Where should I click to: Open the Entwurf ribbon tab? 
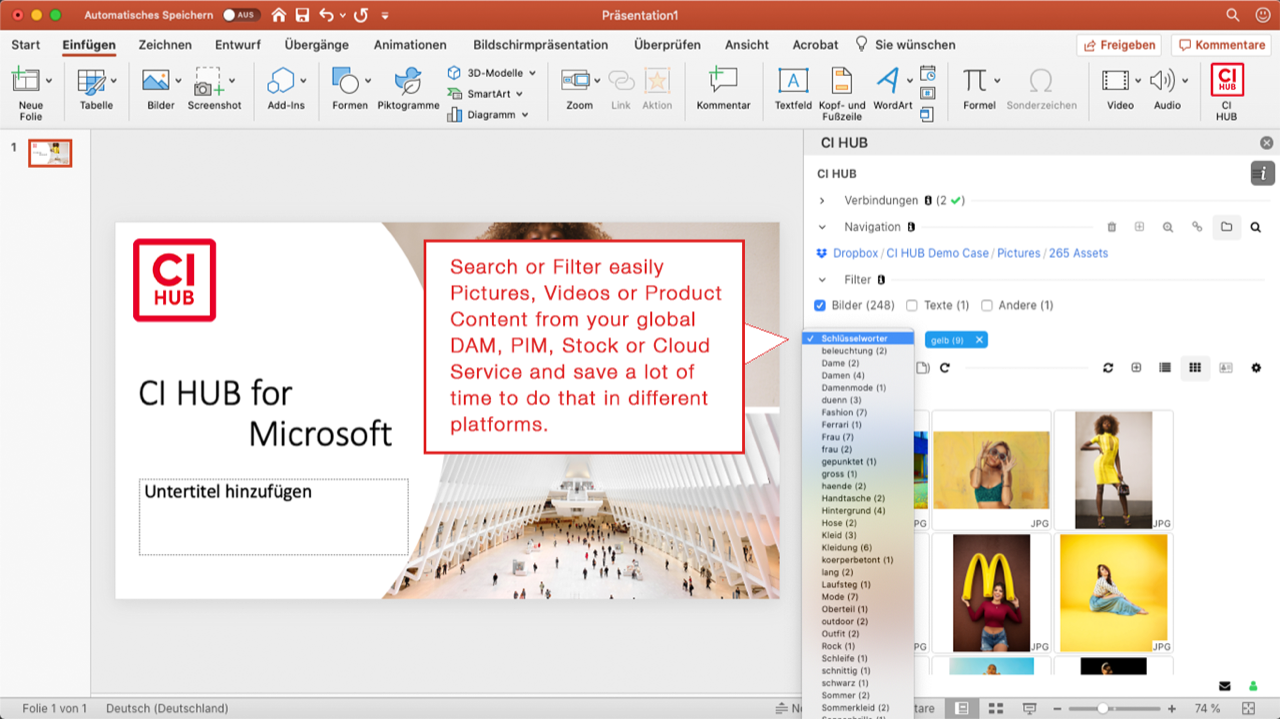[x=237, y=45]
